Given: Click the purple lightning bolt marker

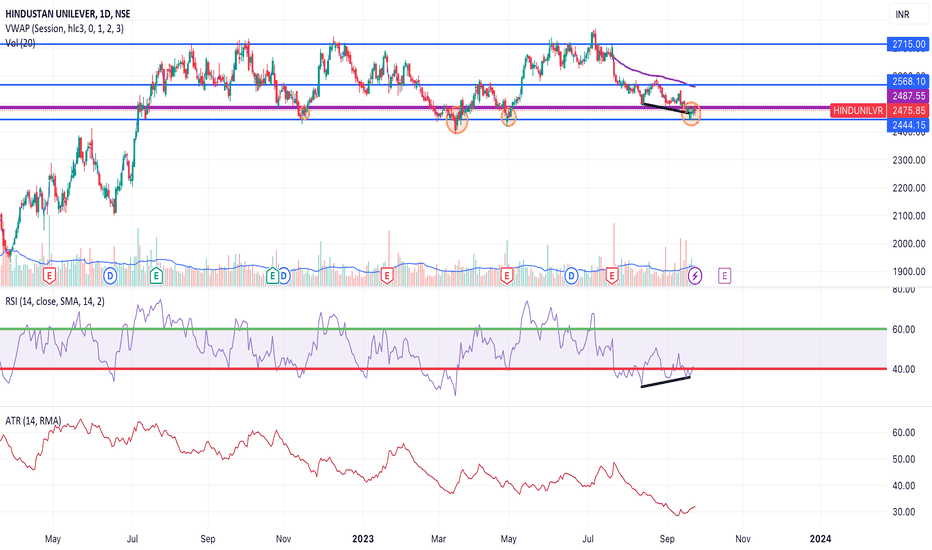Looking at the screenshot, I should 695,275.
